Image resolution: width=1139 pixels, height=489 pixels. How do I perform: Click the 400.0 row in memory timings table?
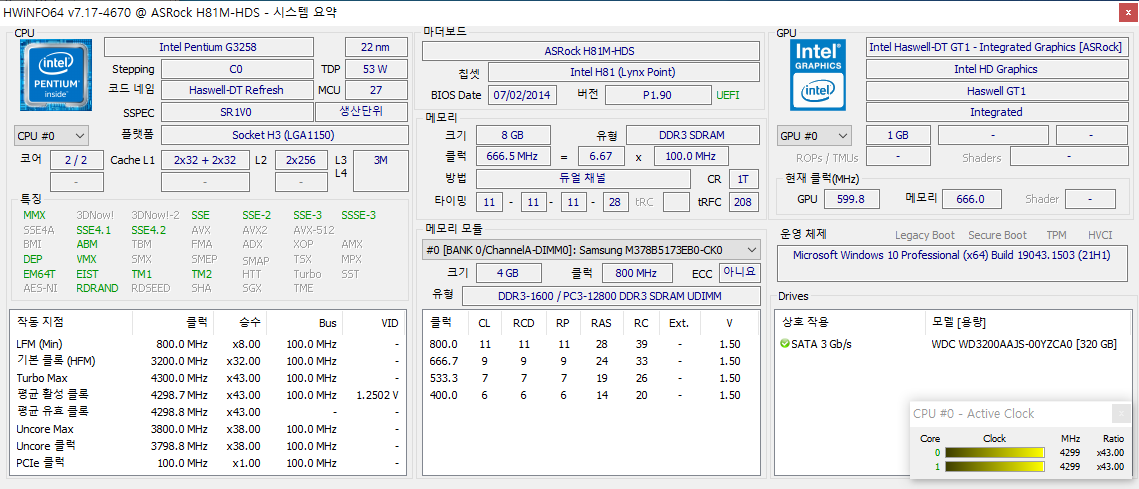(x=591, y=395)
